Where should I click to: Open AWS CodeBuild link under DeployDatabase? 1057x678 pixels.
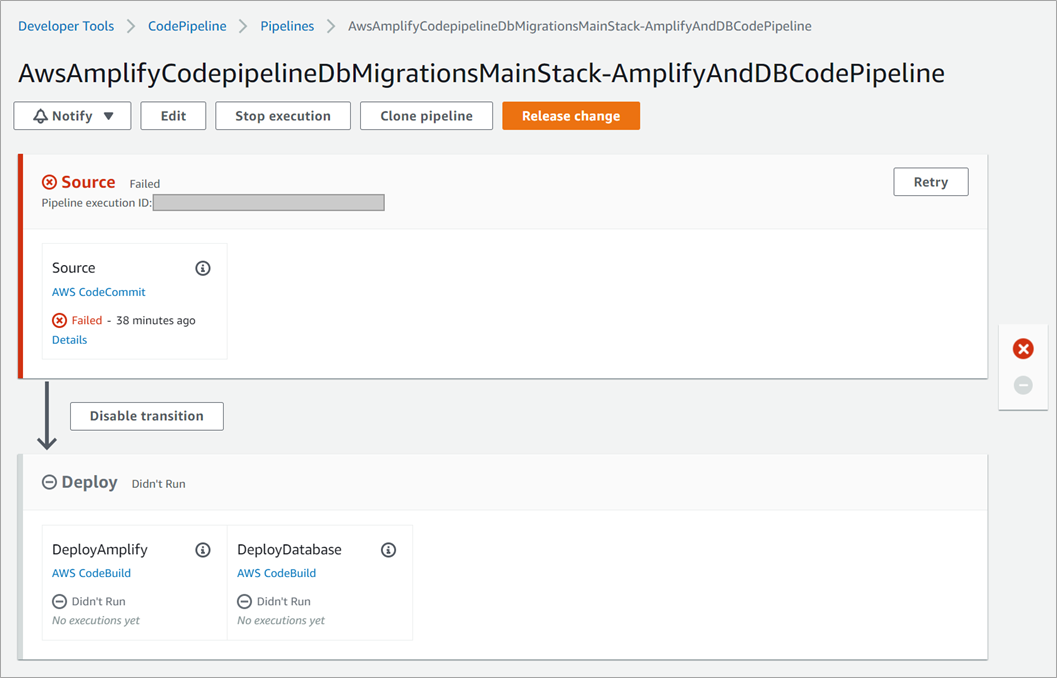tap(276, 573)
